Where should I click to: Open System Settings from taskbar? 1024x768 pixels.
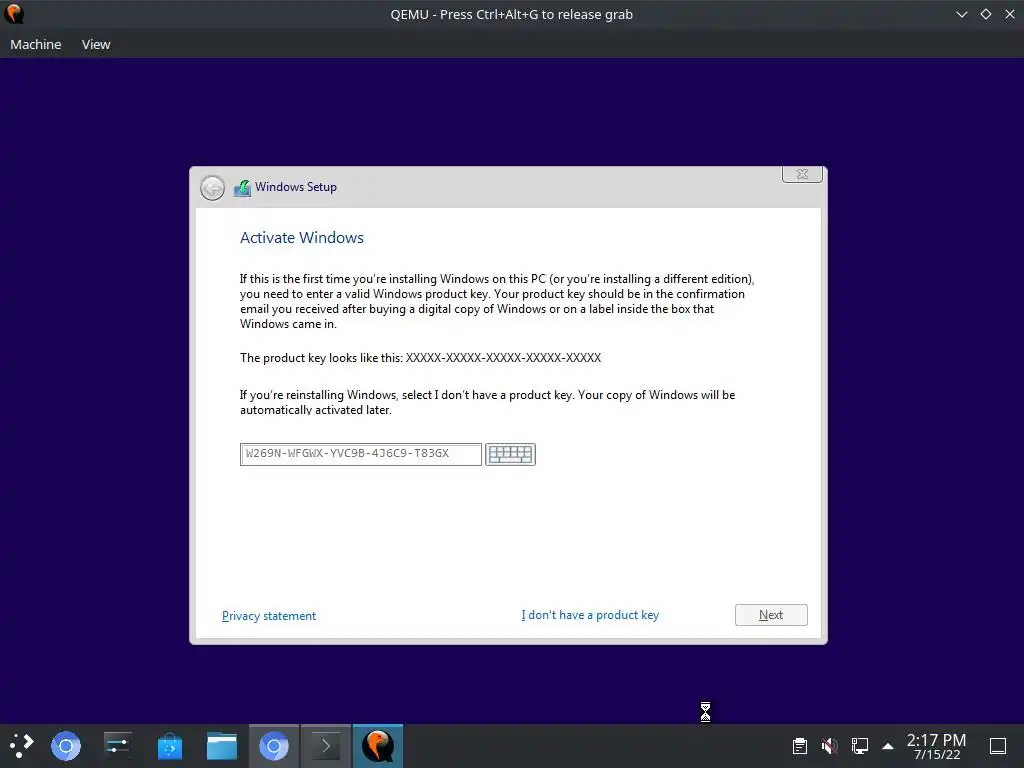[118, 746]
